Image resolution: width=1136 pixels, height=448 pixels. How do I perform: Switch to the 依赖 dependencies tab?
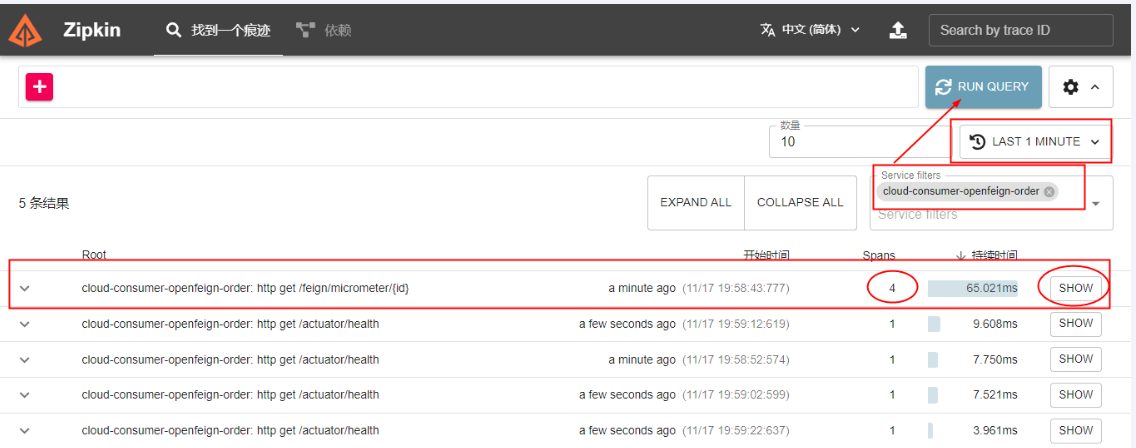coord(324,30)
